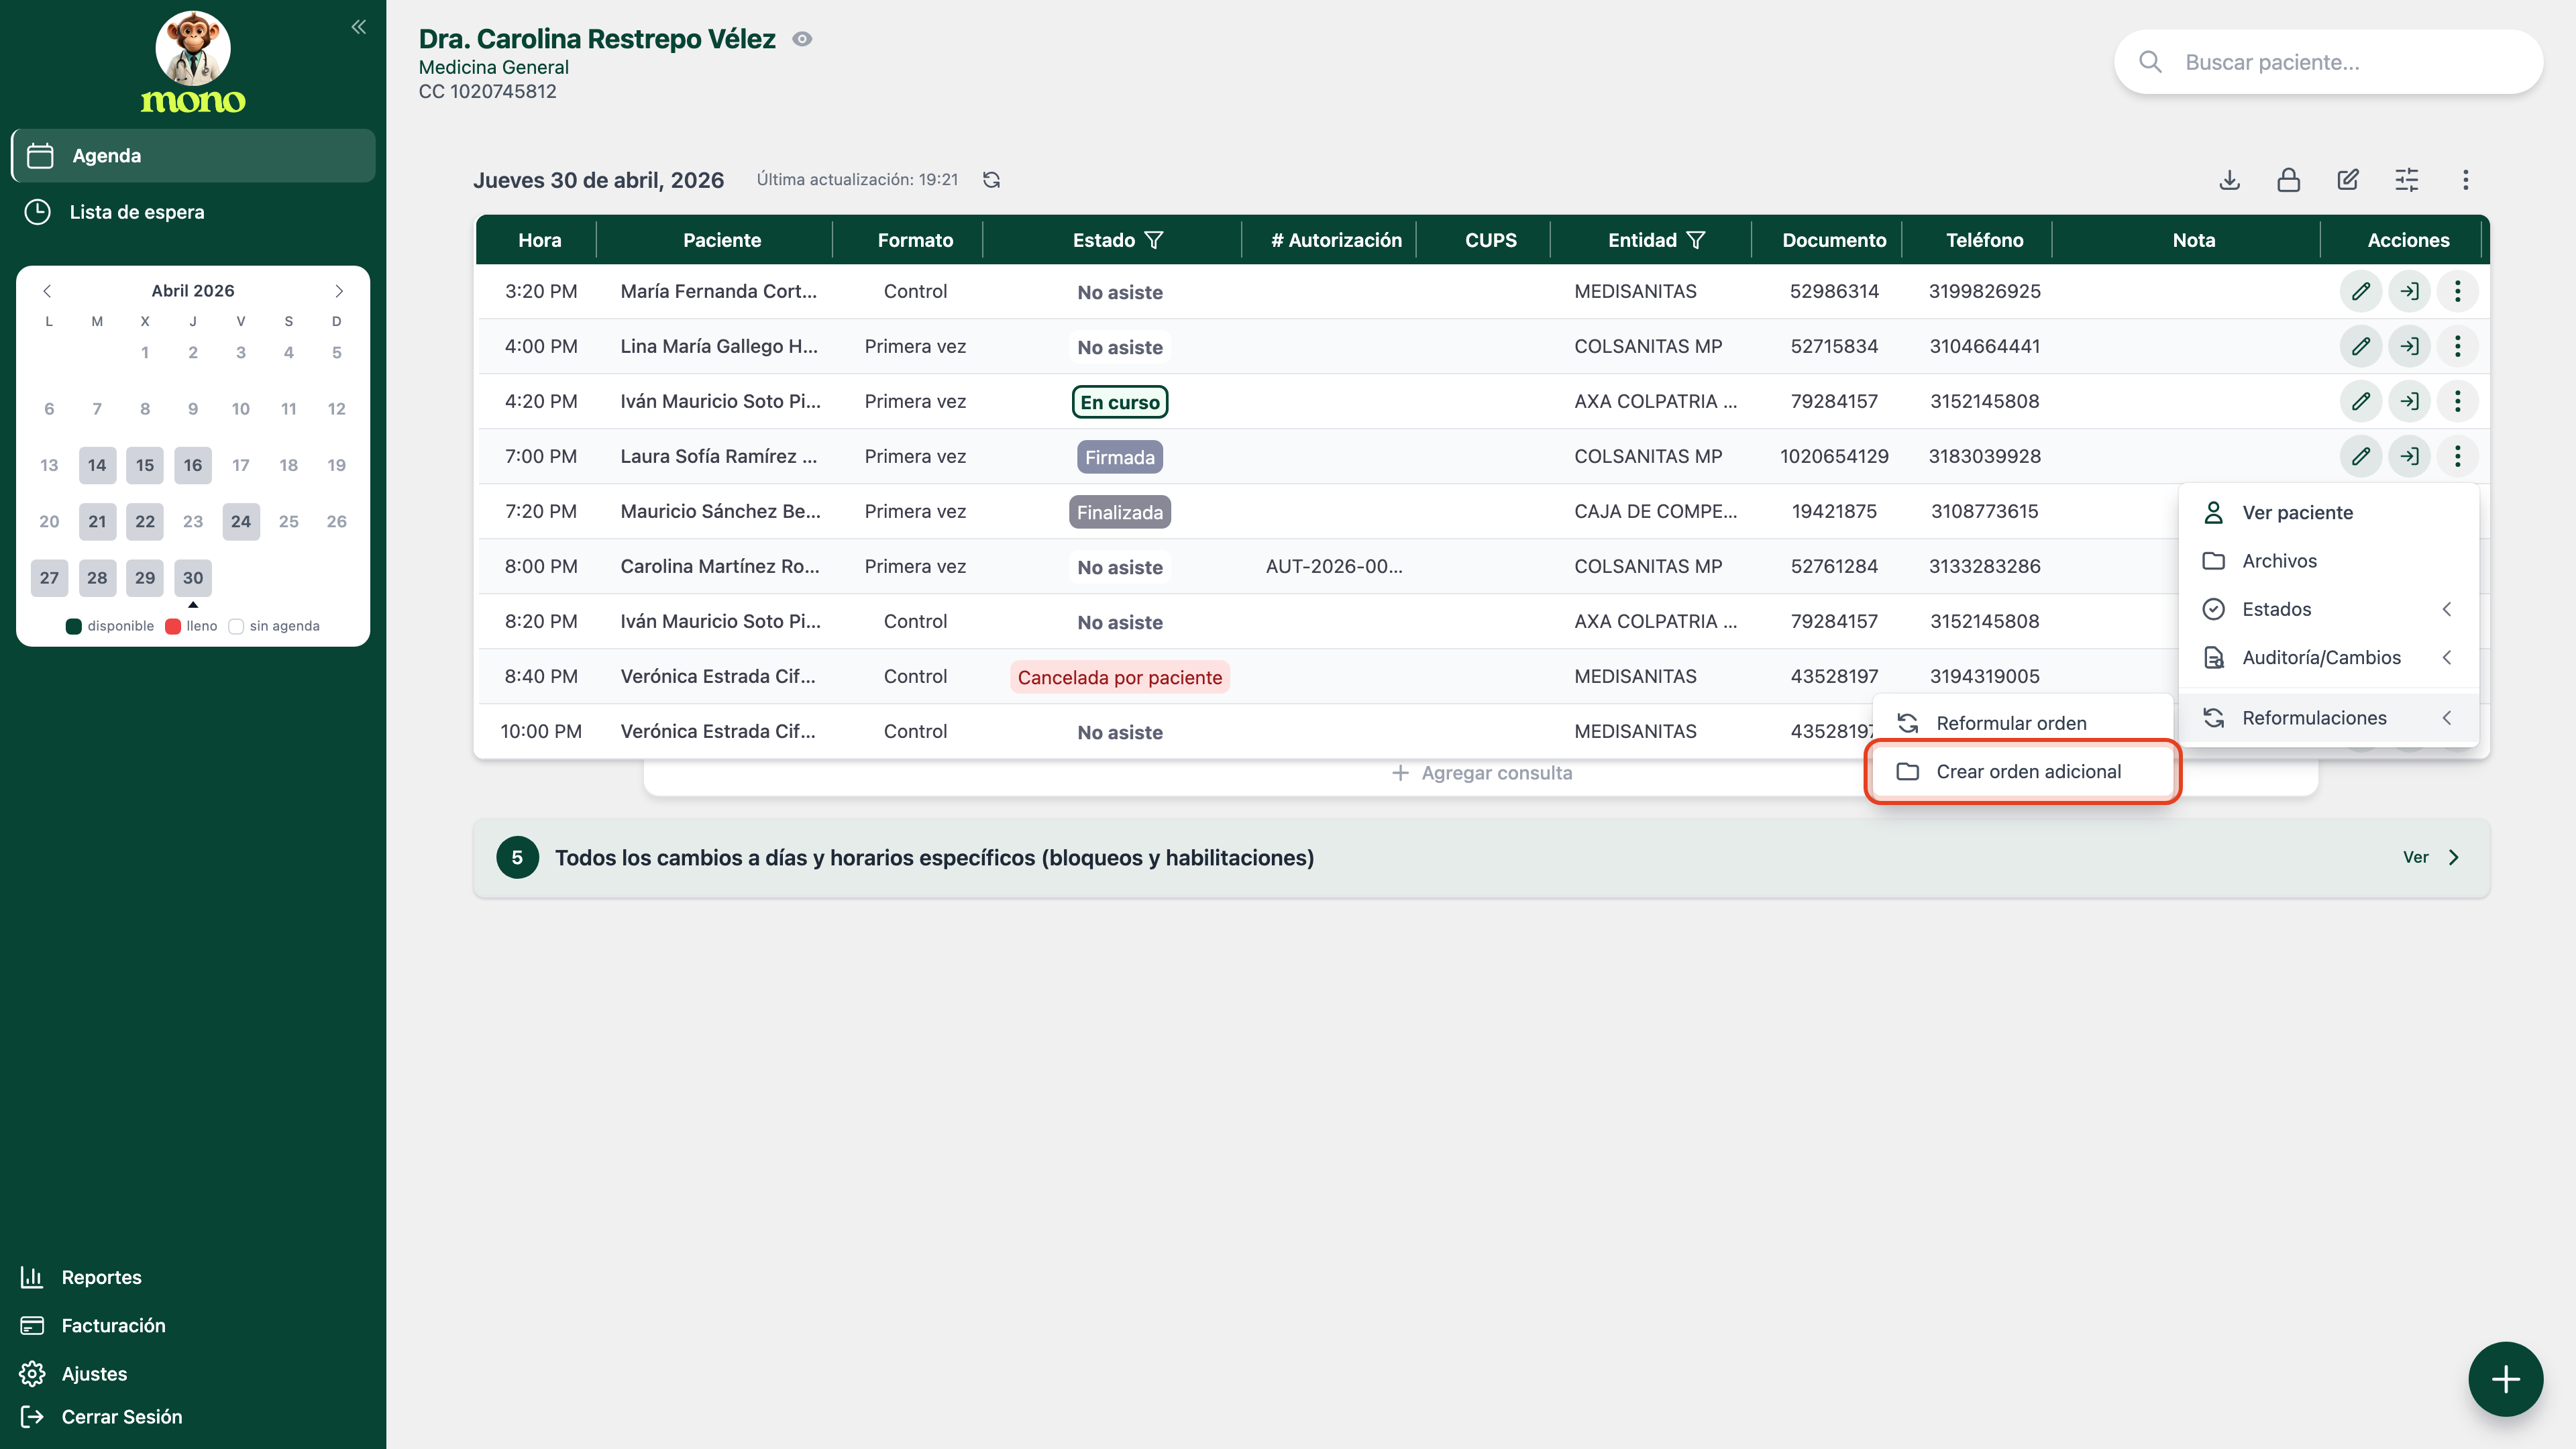This screenshot has height=1449, width=2576.
Task: Select April 24 in the calendar
Action: pos(241,521)
